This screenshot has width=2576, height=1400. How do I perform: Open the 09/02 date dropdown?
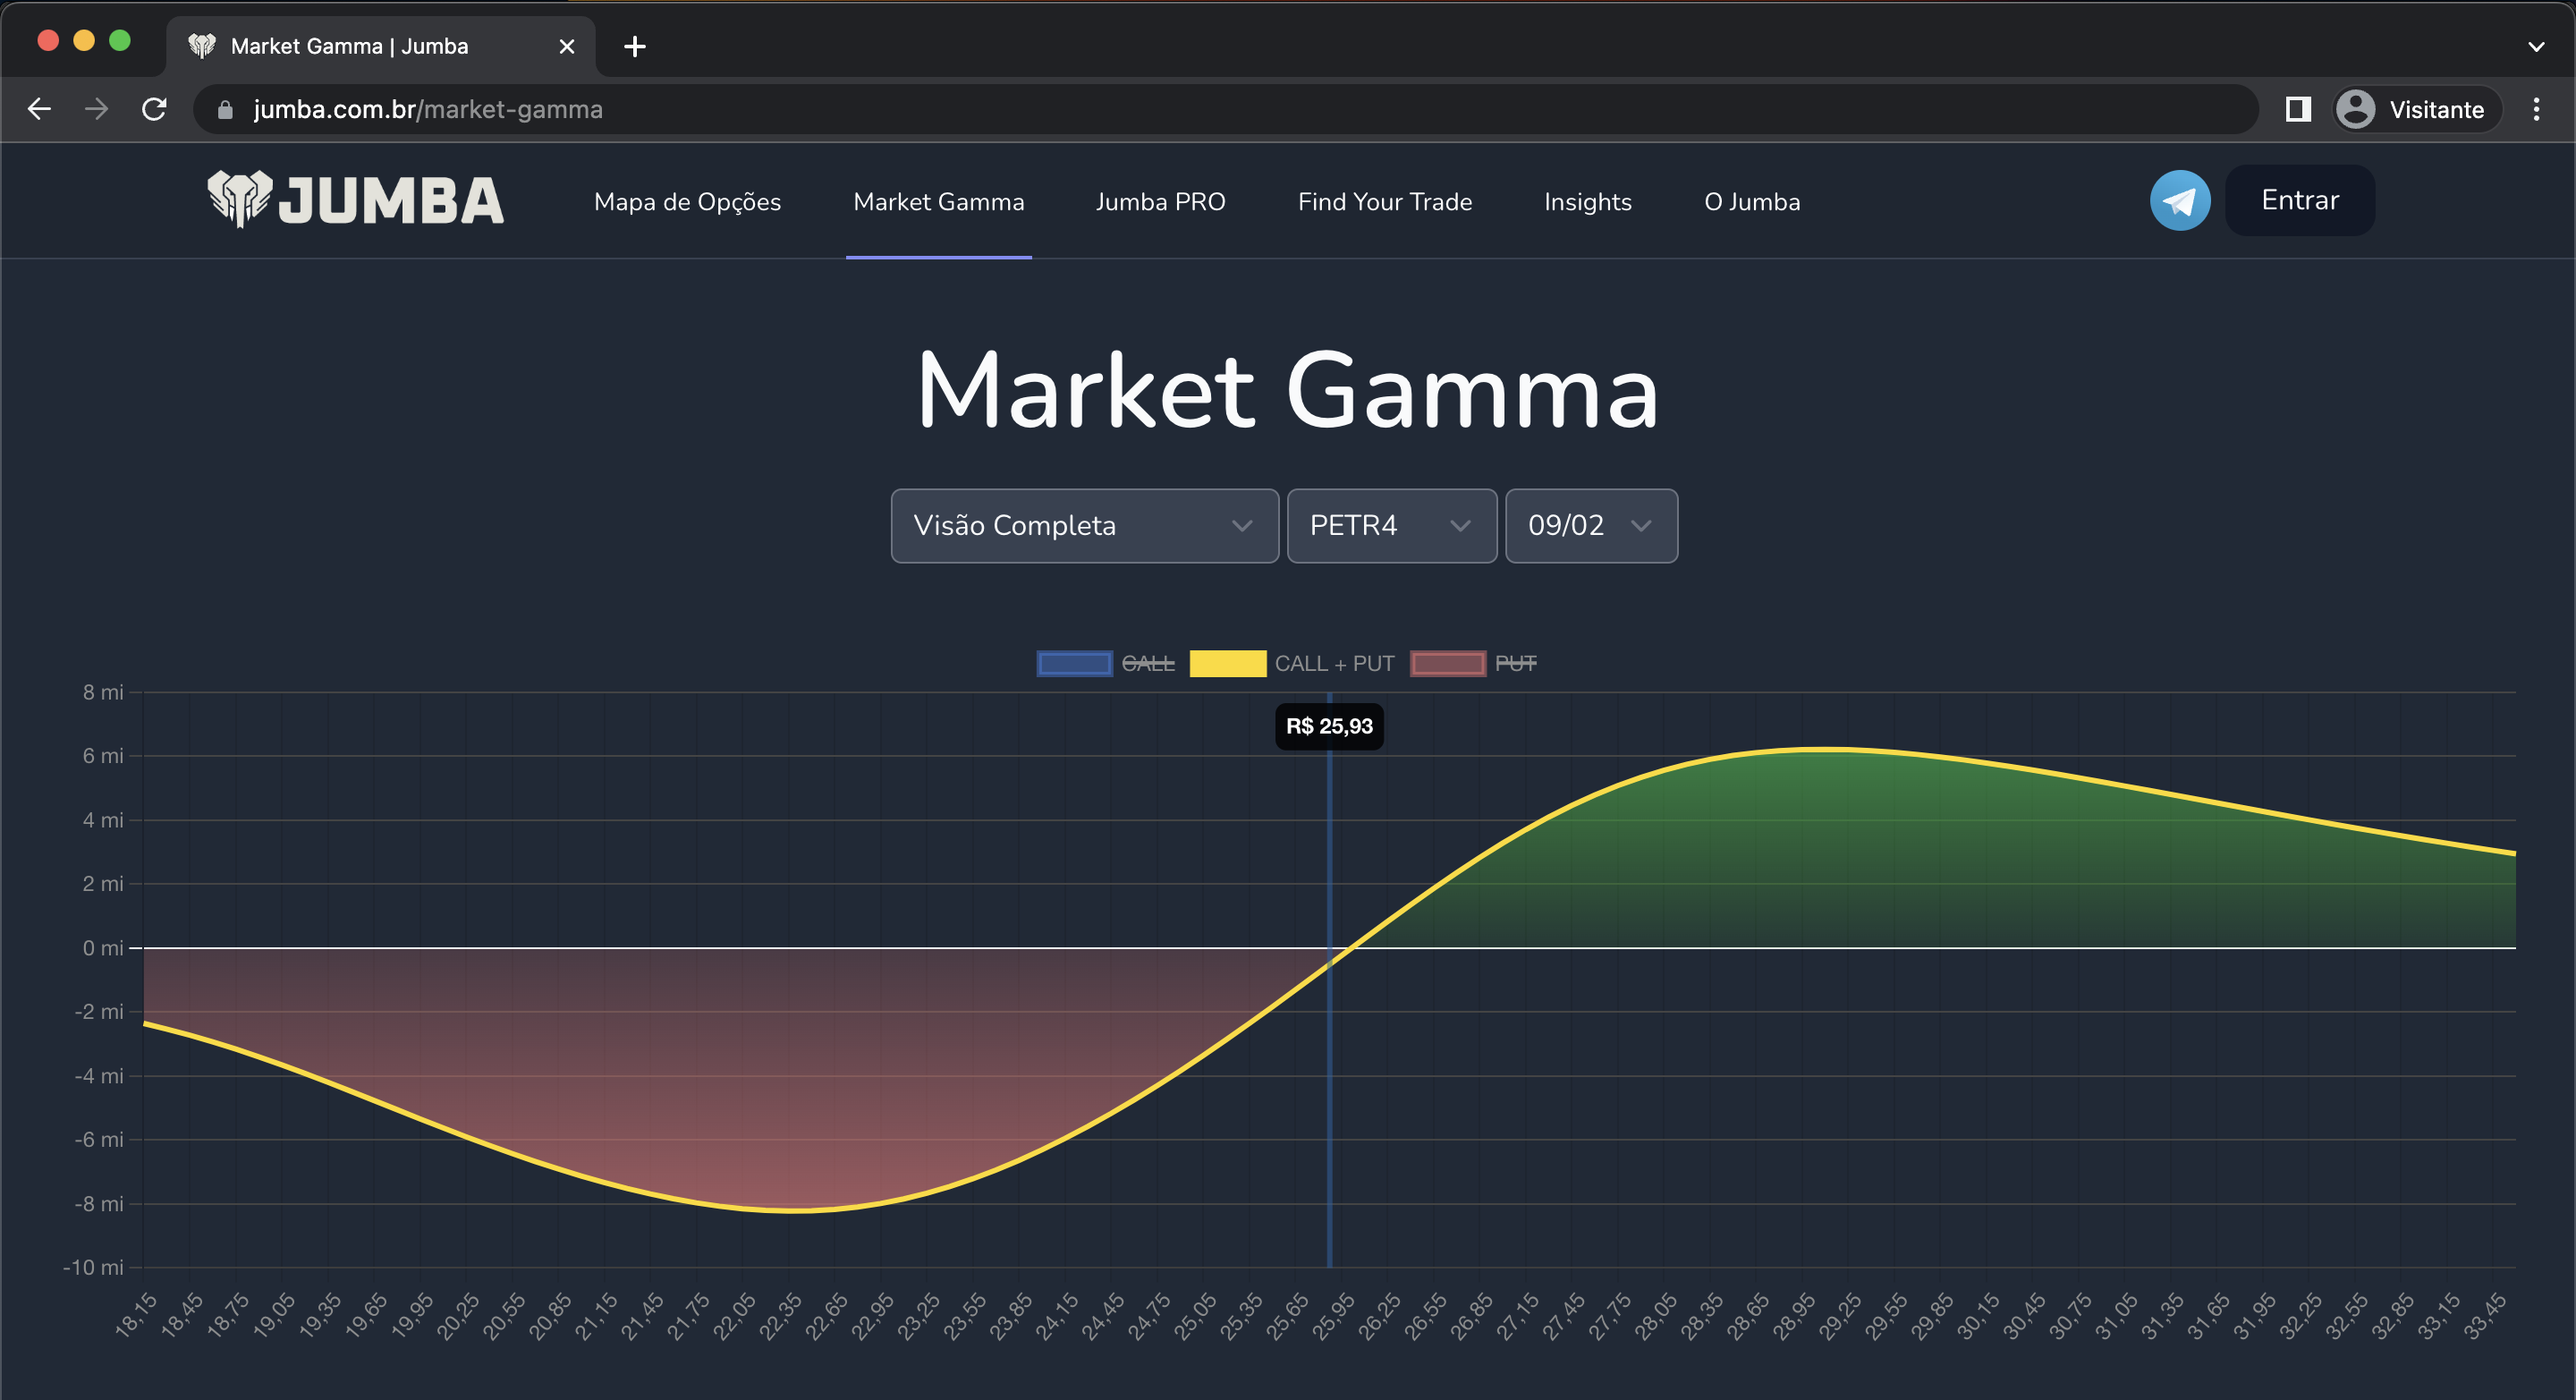tap(1590, 526)
